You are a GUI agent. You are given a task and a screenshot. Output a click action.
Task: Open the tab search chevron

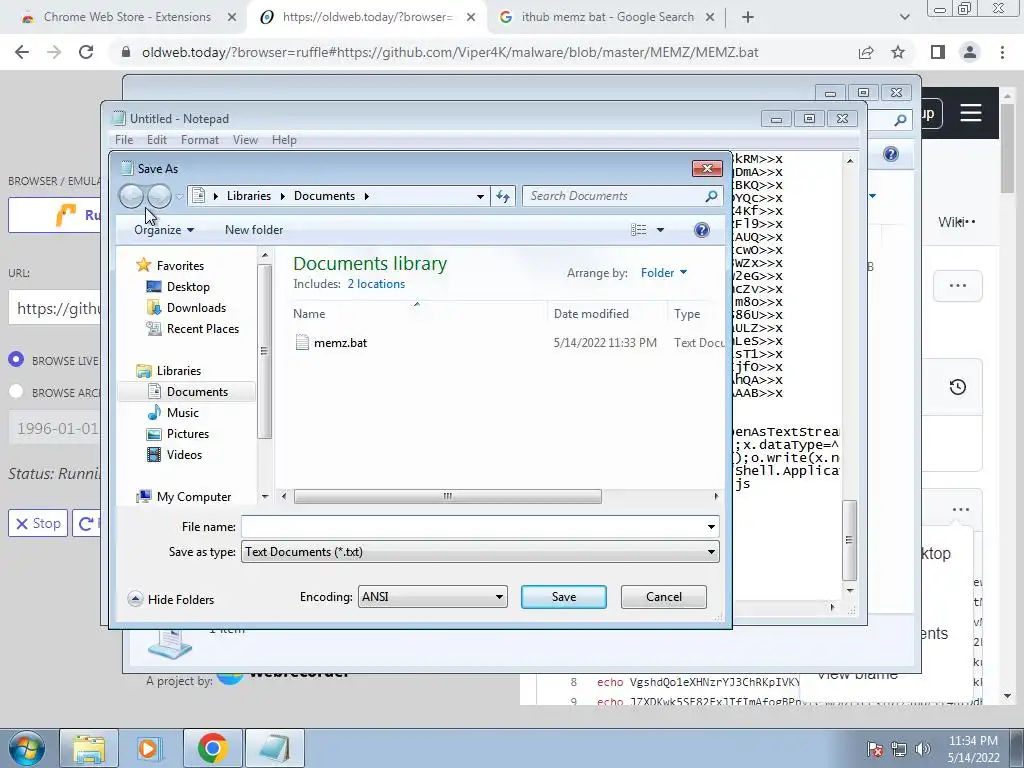pyautogui.click(x=904, y=17)
